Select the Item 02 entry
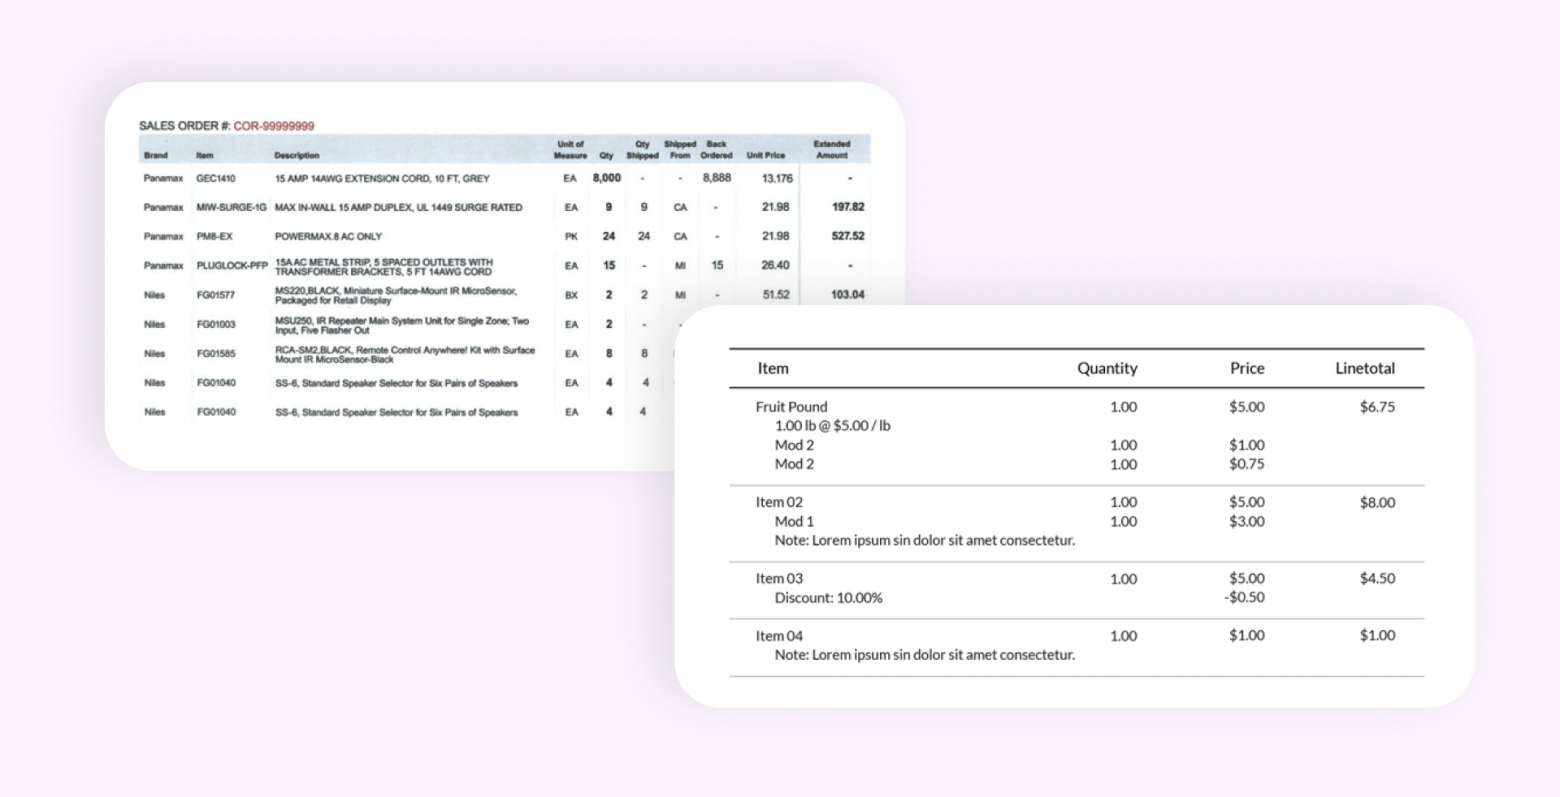Screen dimensions: 1560x797 tap(779, 502)
